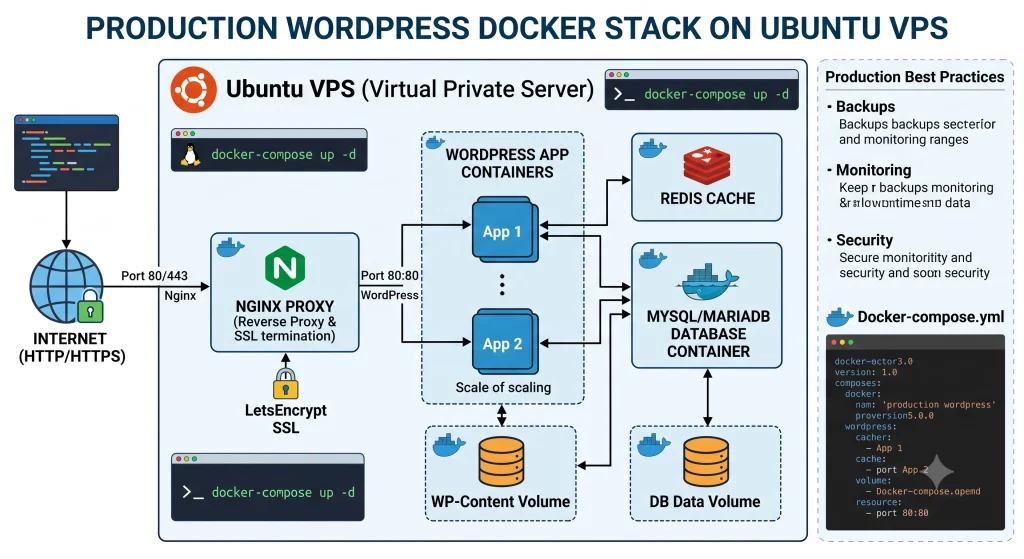The height and width of the screenshot is (559, 1024).
Task: Click the DB Data Volume database cylinder
Action: pos(705,462)
